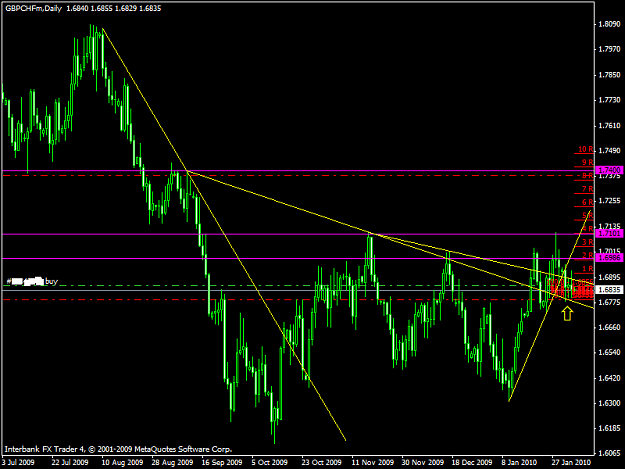The height and width of the screenshot is (469, 625).
Task: Click the 1 R risk label
Action: [588, 269]
